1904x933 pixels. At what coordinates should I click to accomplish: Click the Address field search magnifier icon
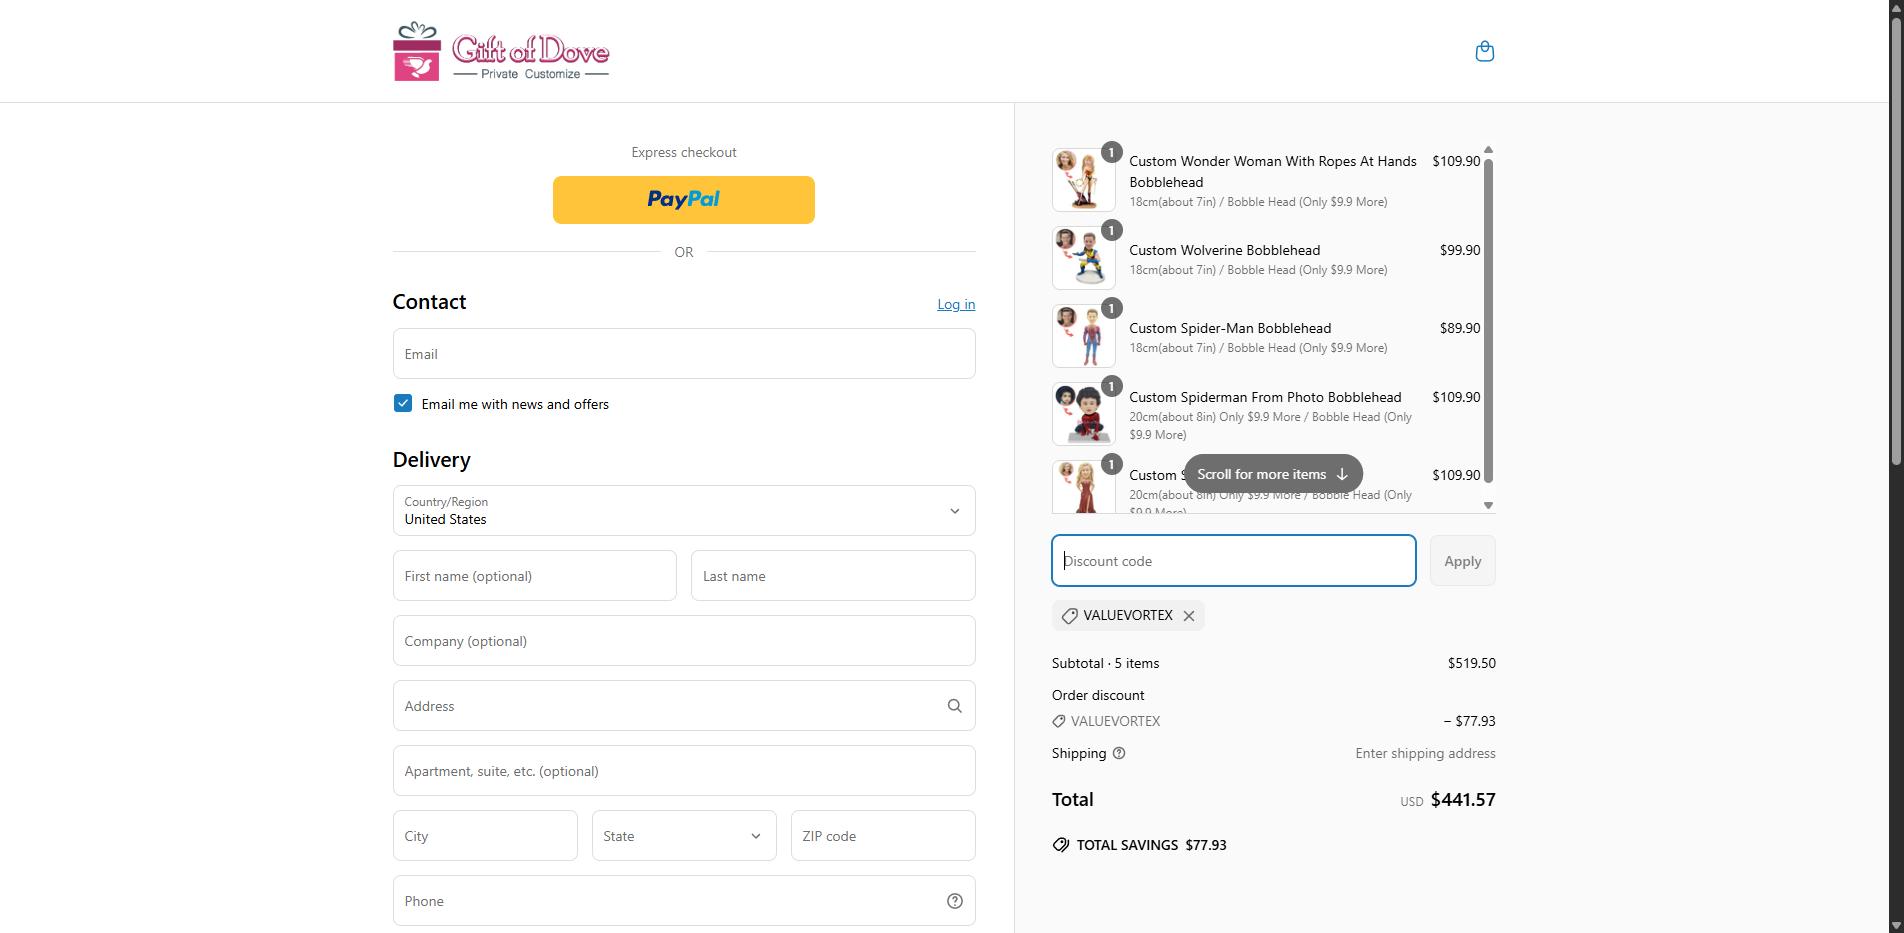click(x=954, y=706)
